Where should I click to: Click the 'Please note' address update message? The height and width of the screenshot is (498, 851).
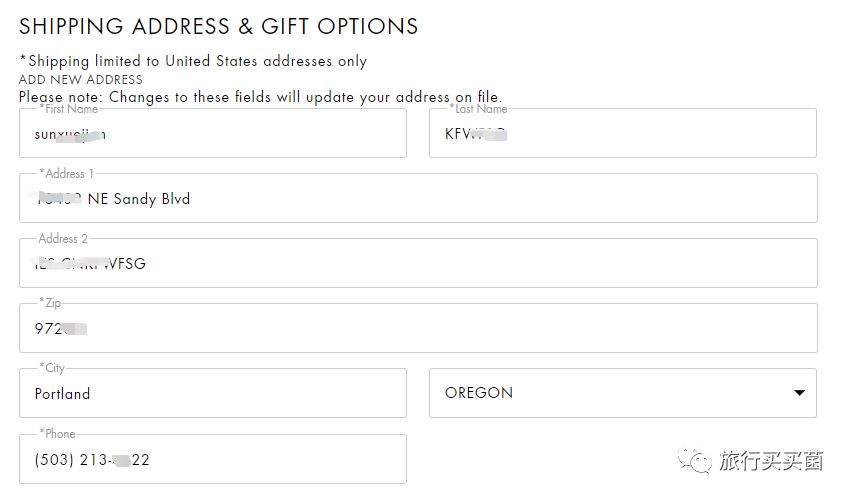click(260, 97)
